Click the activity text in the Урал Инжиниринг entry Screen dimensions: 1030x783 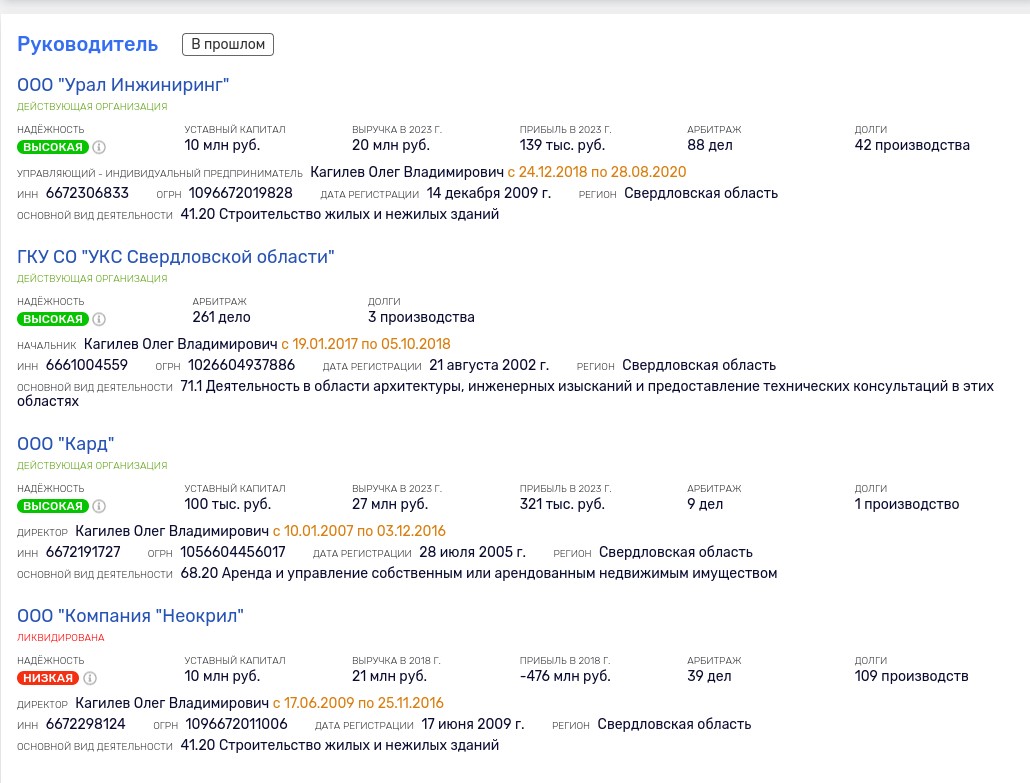(x=340, y=214)
